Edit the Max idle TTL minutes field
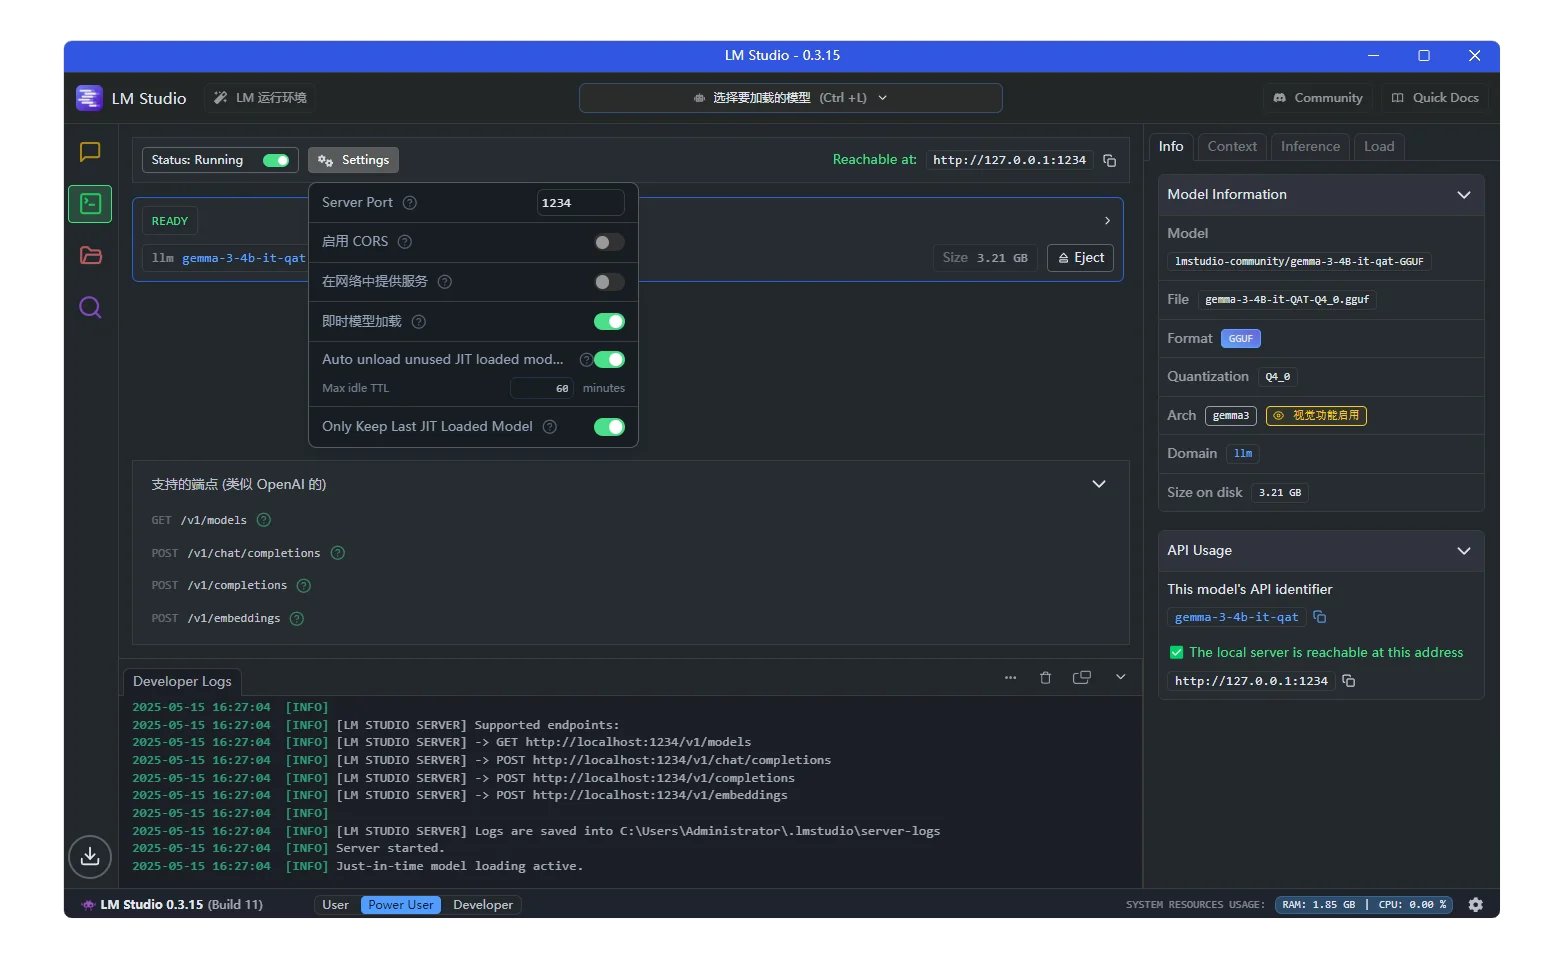Screen dimensions: 1558x964 (543, 389)
